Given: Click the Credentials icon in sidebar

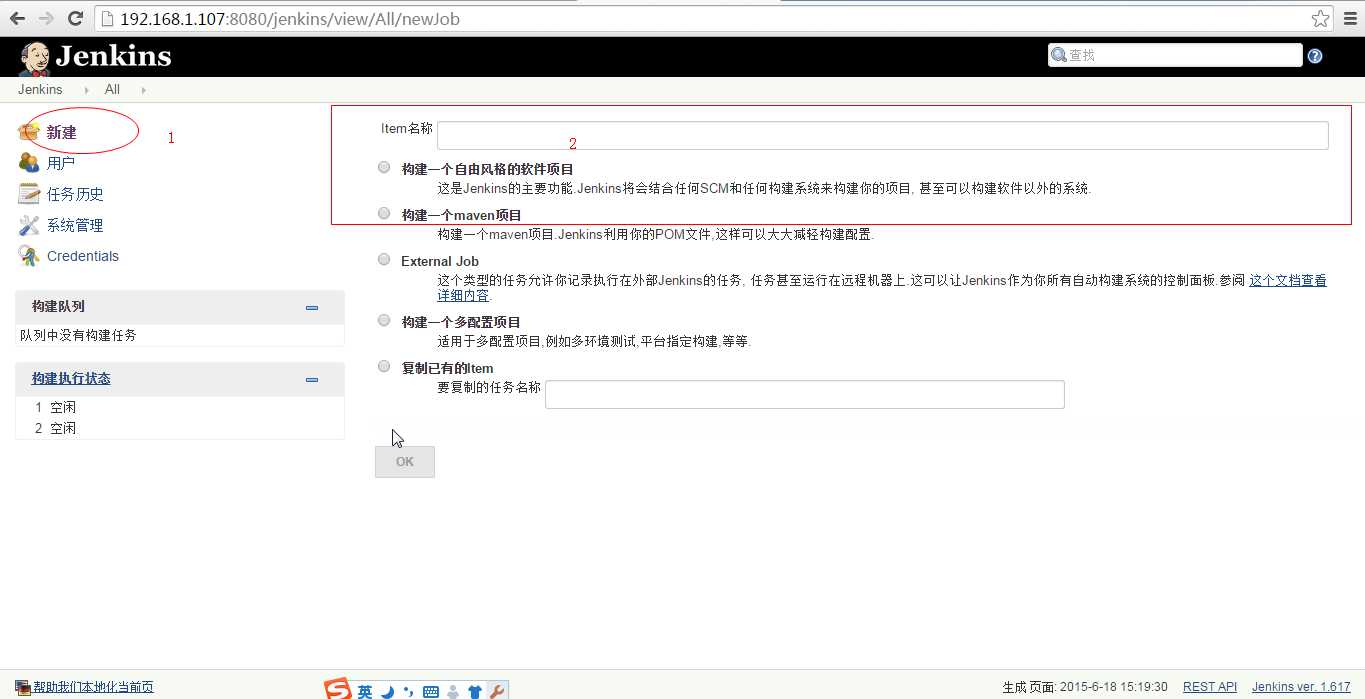Looking at the screenshot, I should coord(29,256).
